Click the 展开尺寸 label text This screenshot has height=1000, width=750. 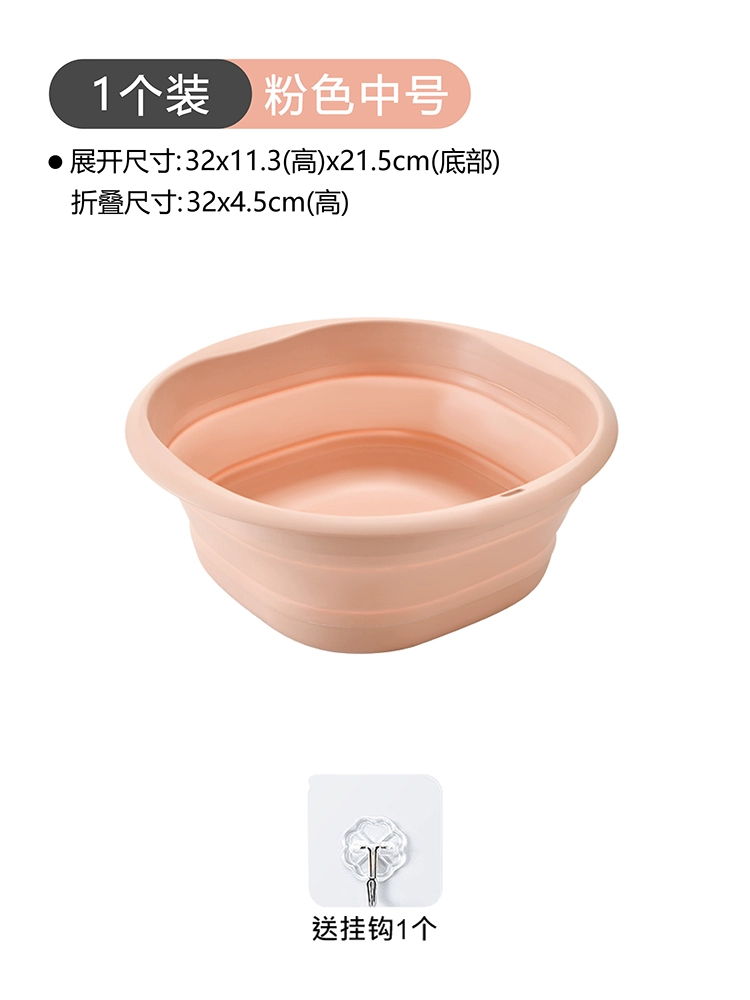pyautogui.click(x=122, y=162)
